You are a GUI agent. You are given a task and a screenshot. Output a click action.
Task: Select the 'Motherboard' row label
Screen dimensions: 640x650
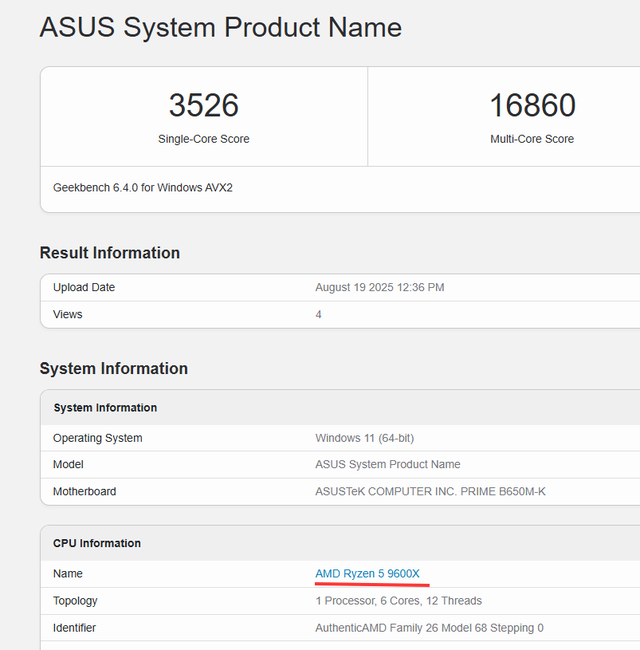pyautogui.click(x=85, y=492)
